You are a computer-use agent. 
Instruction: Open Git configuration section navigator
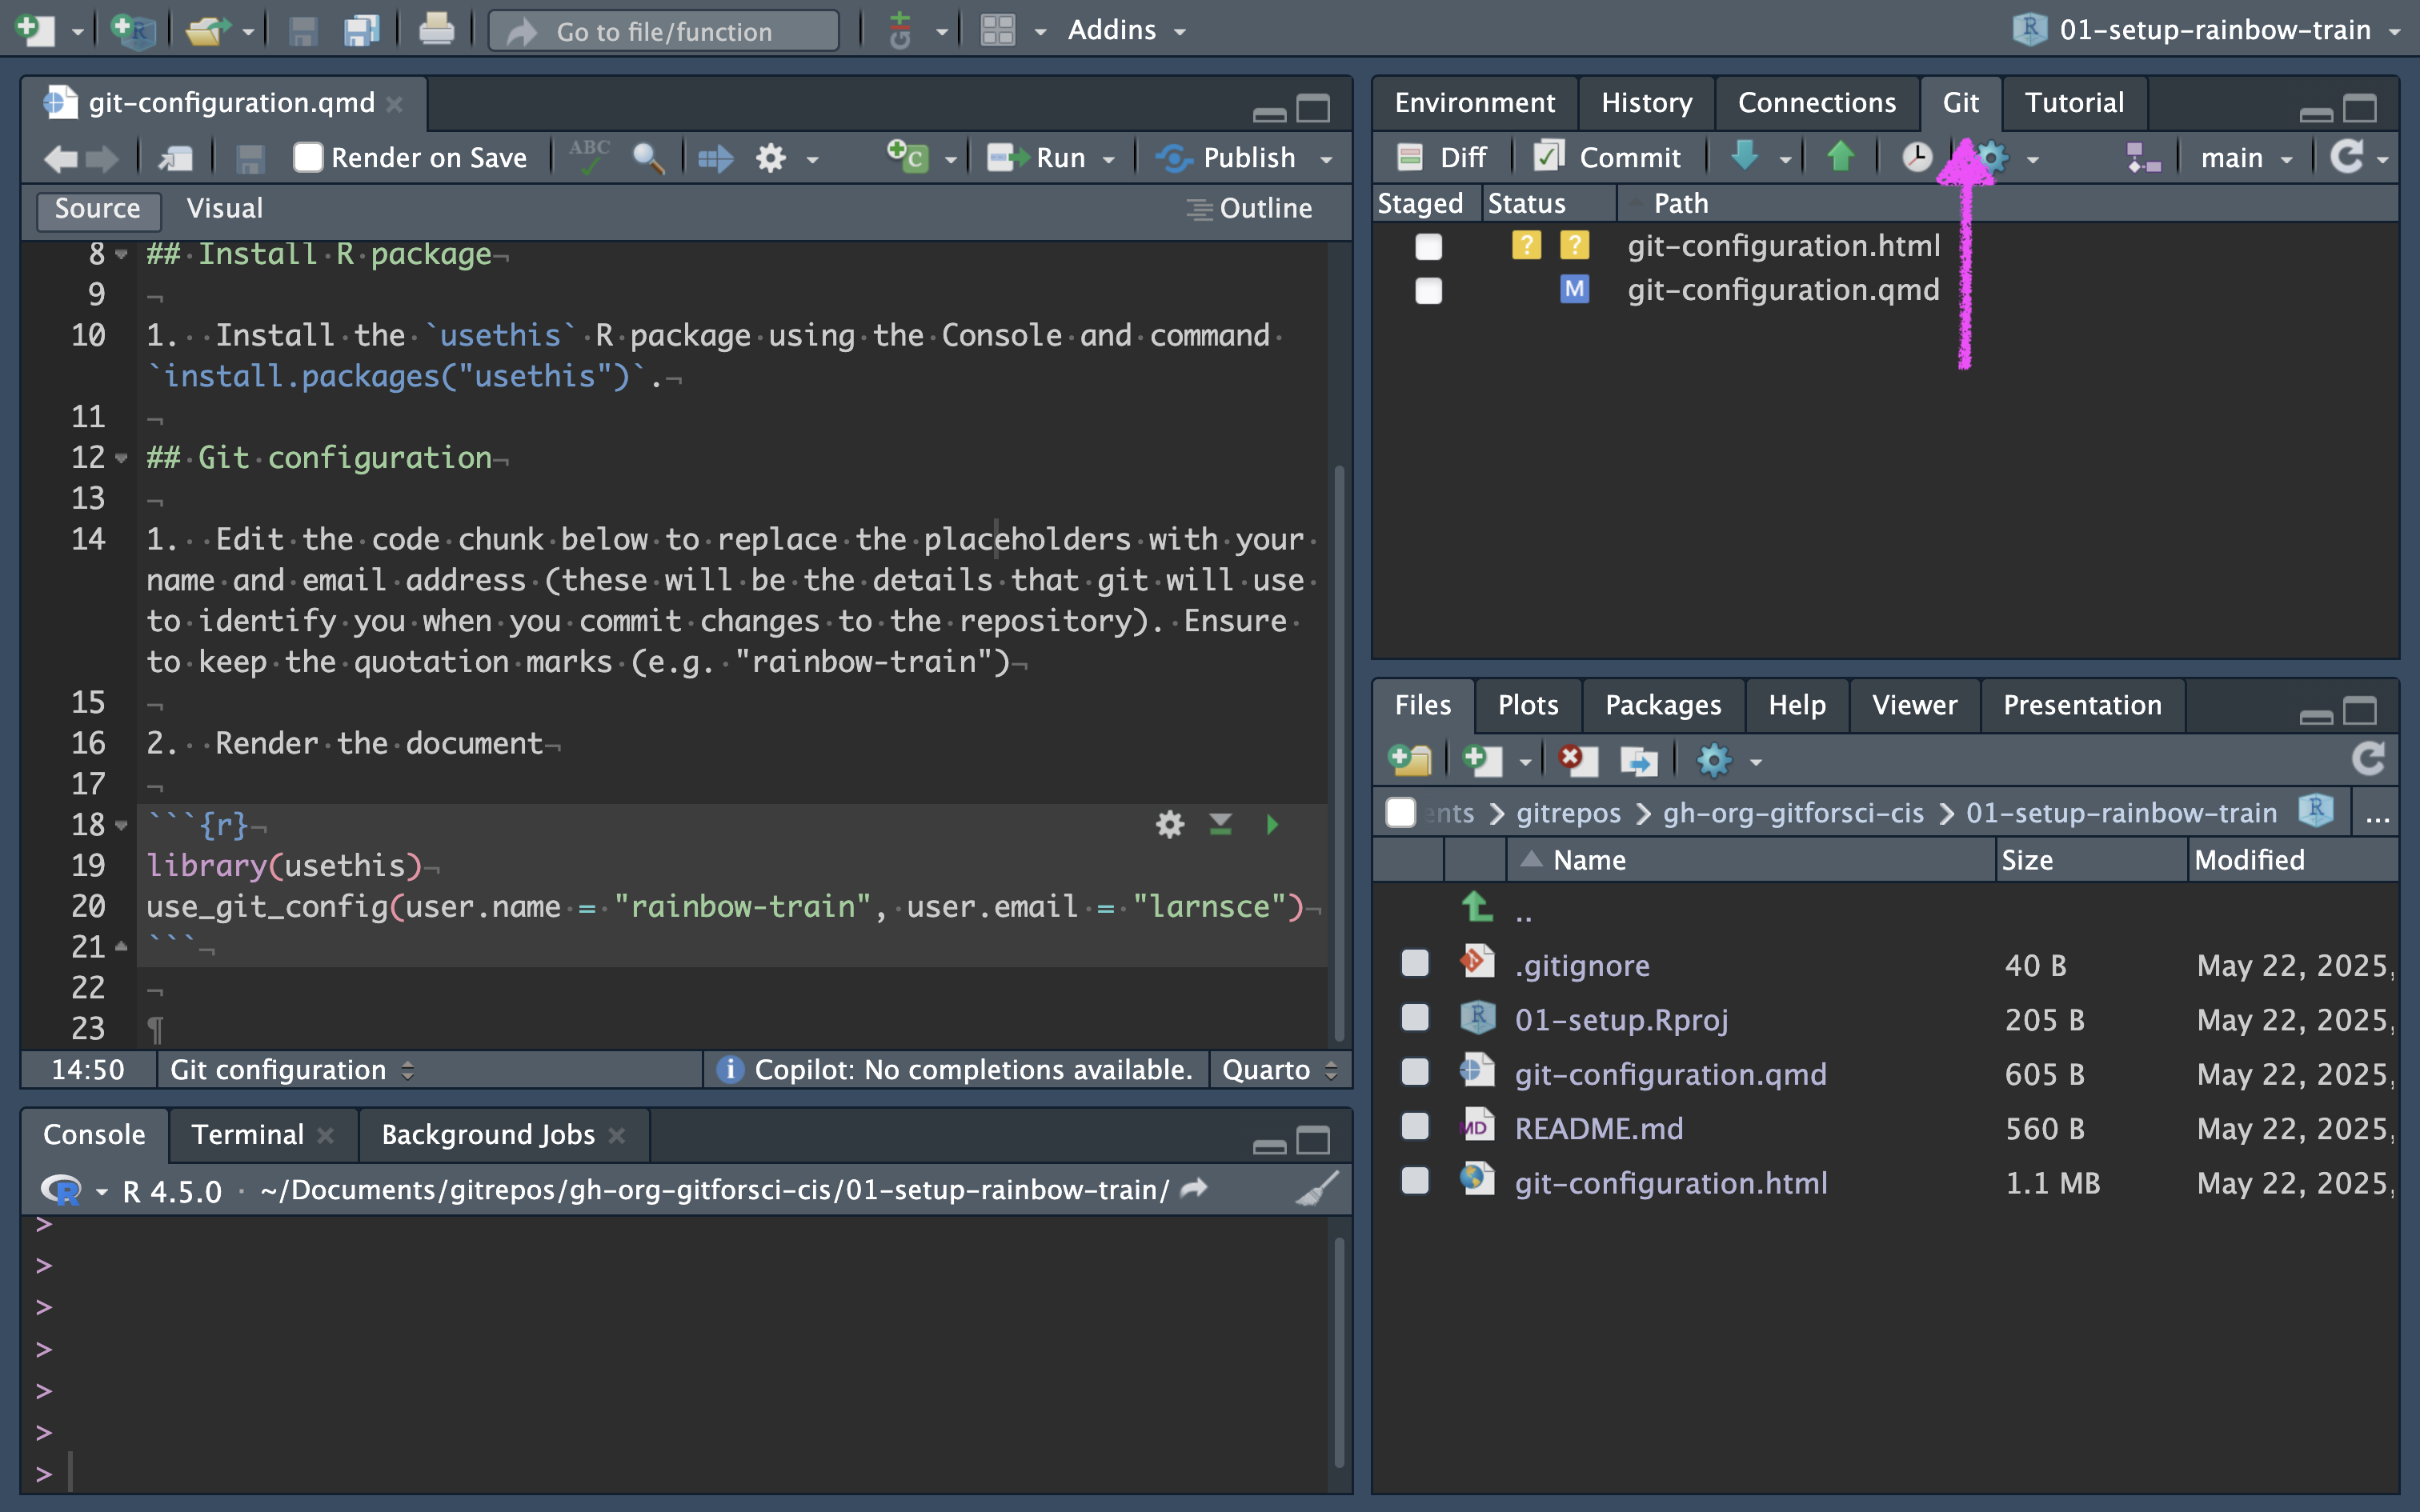click(292, 1070)
